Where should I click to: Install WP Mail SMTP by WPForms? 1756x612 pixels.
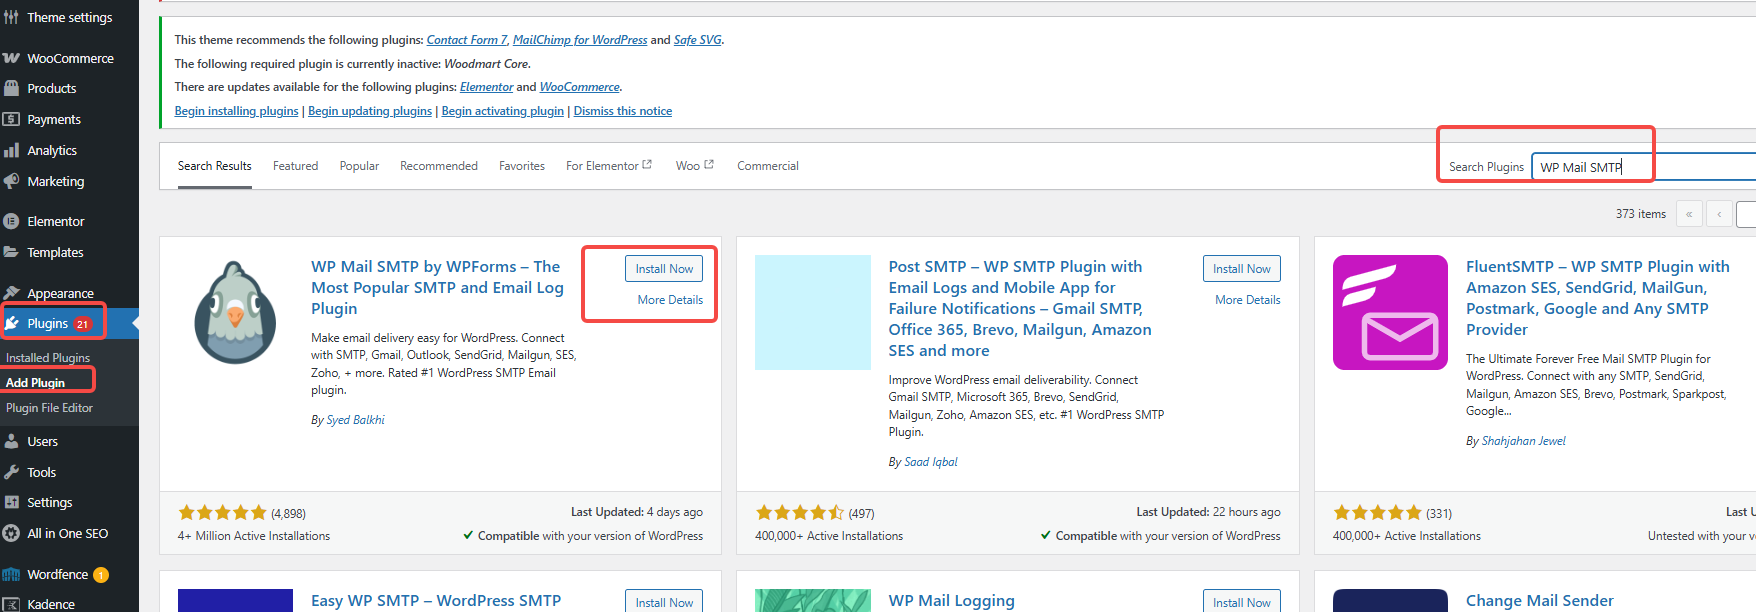664,269
